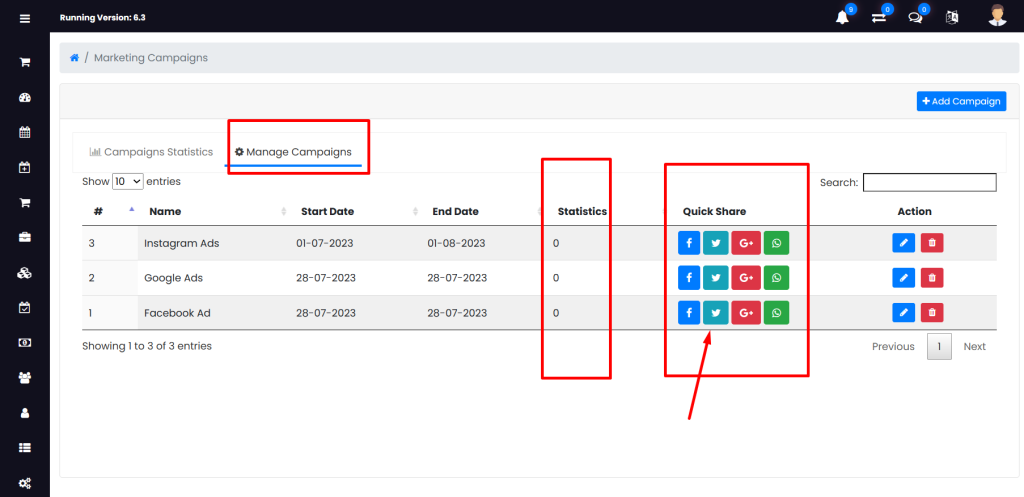Open the list sidebar icon

point(25,448)
